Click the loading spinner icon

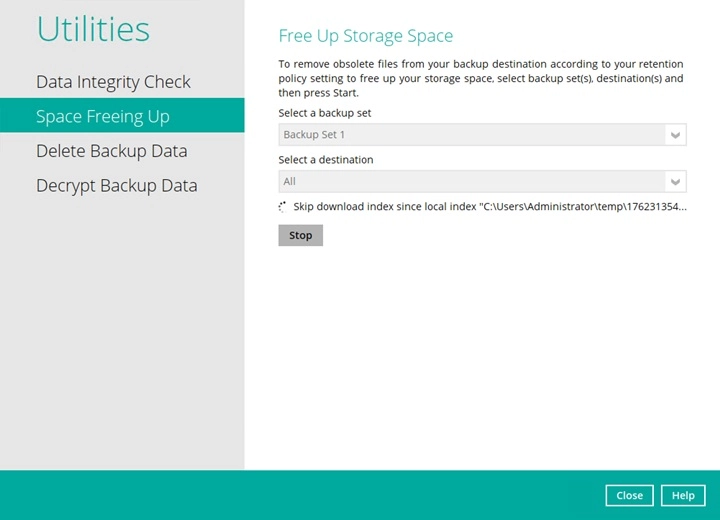pos(283,207)
